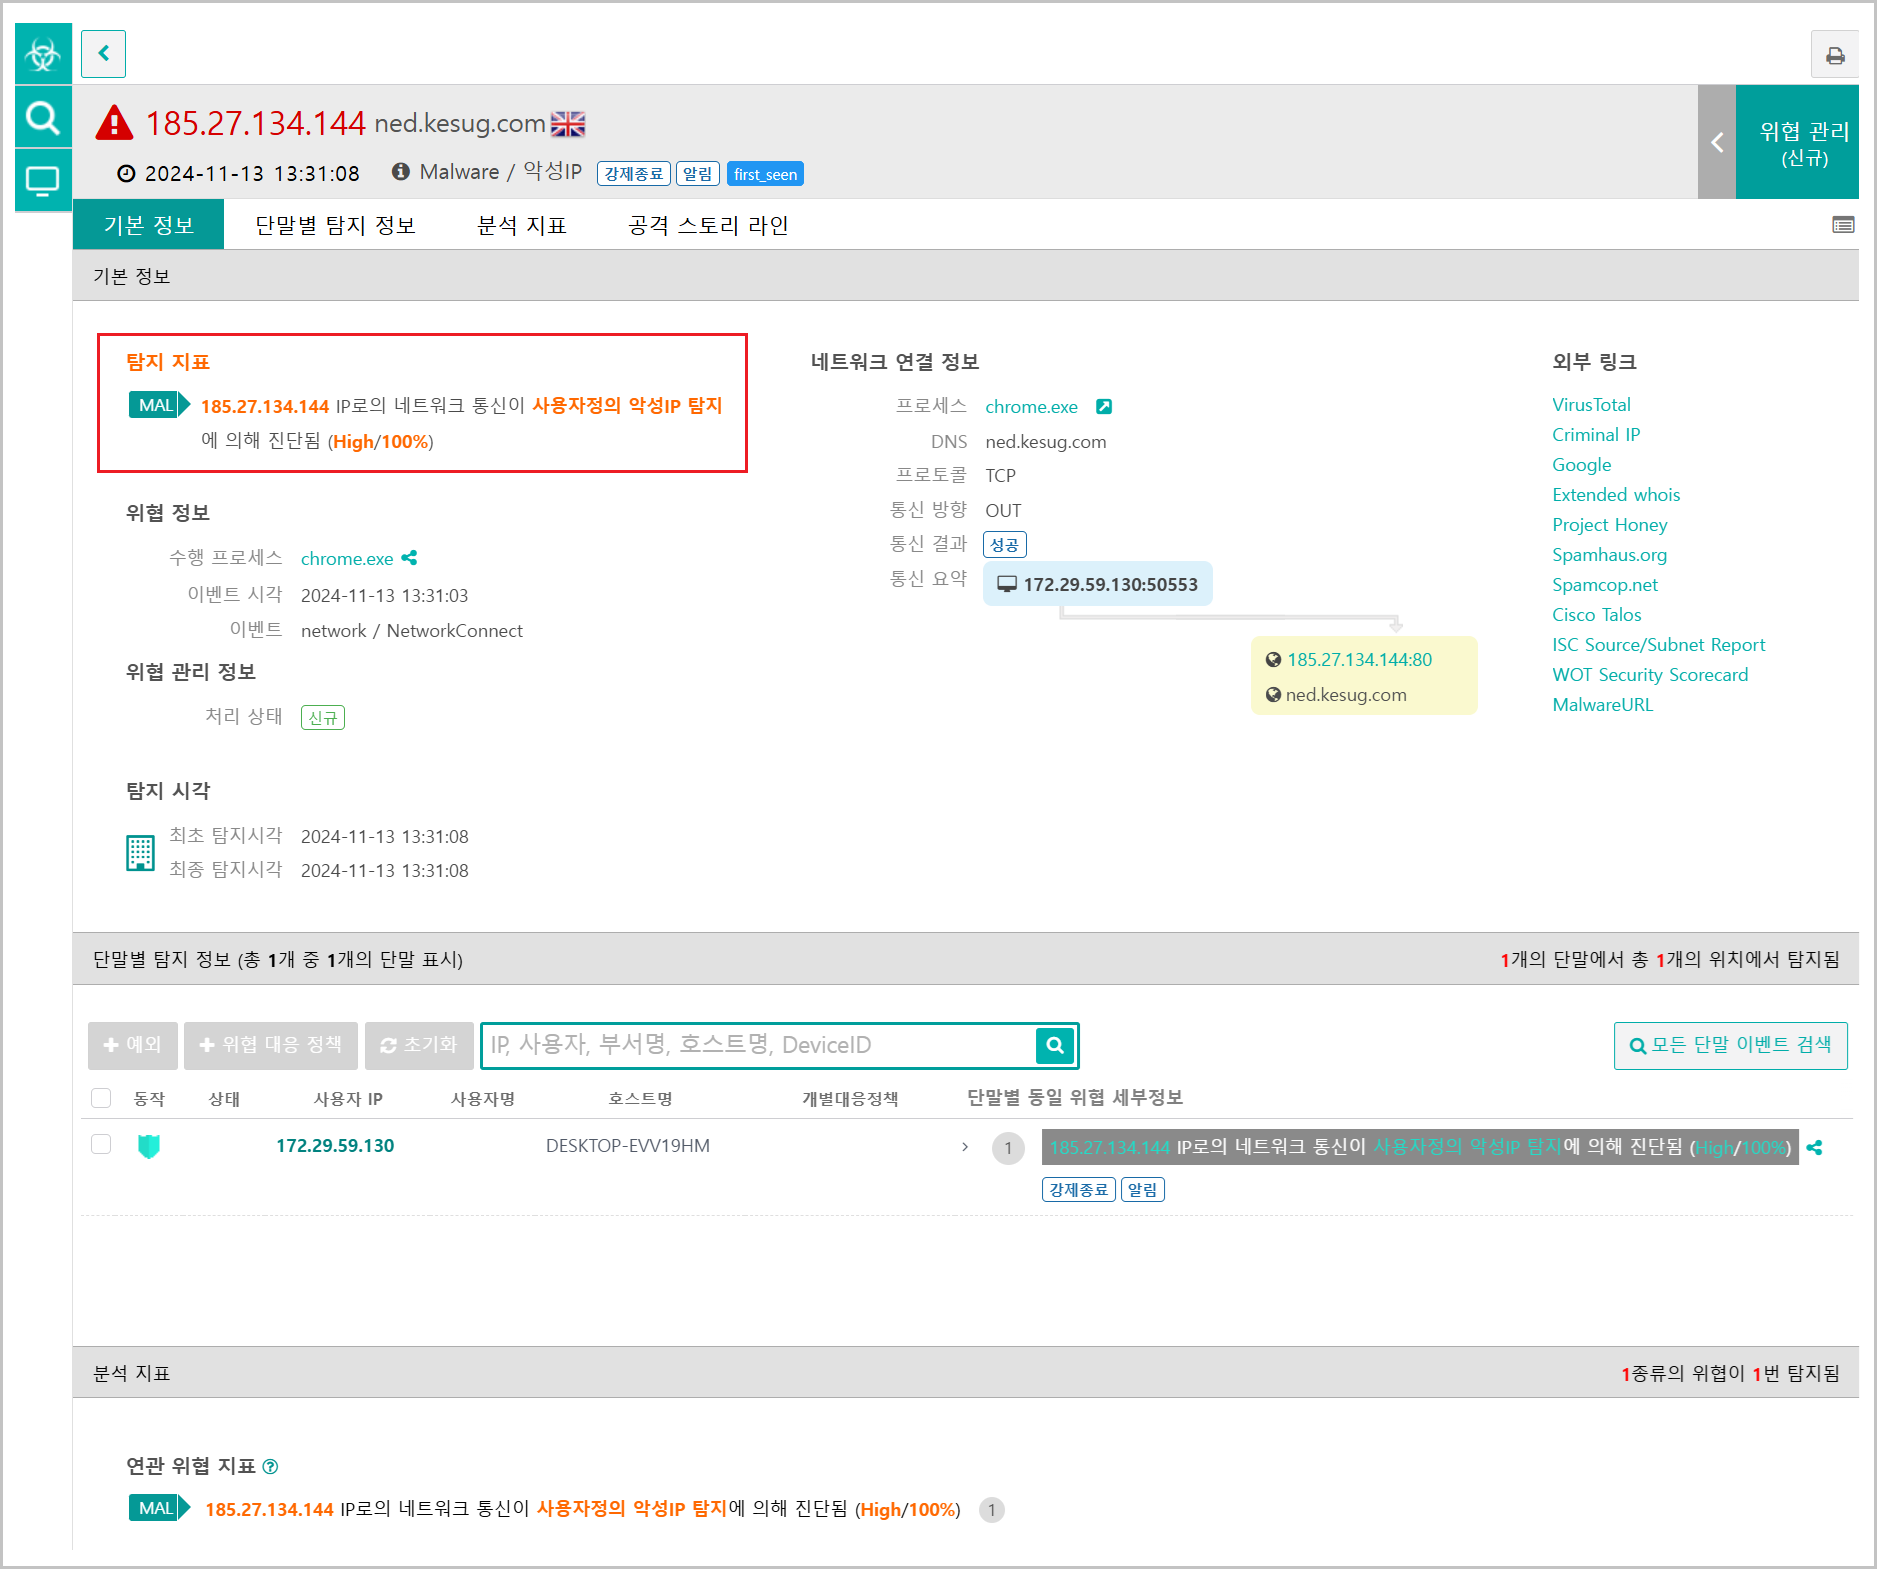
Task: Click the printer icon
Action: point(1834,55)
